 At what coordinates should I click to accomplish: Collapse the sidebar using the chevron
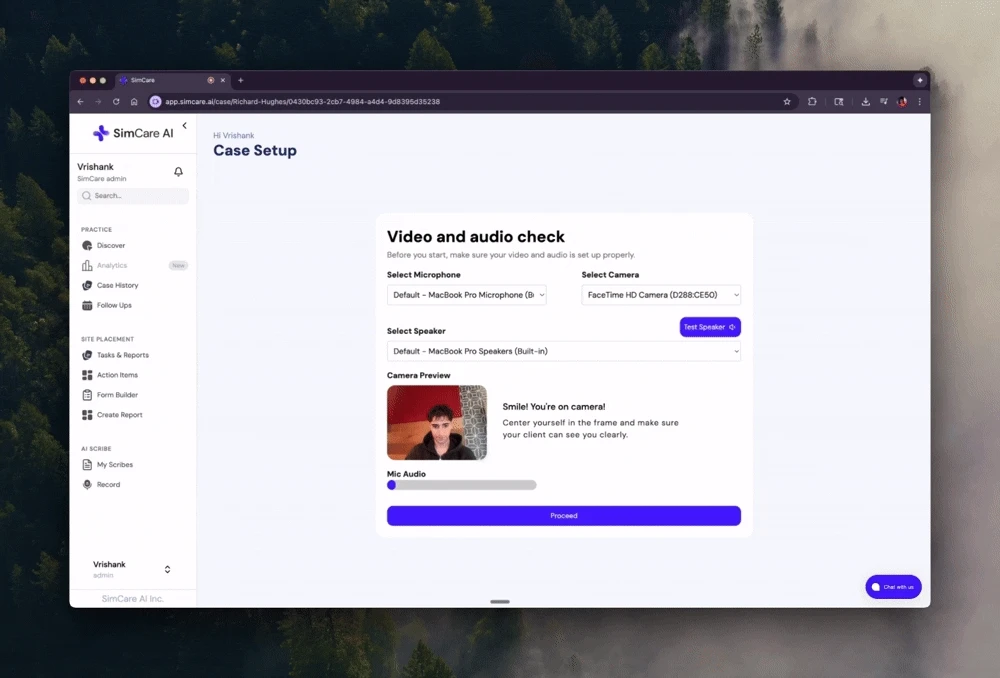184,125
